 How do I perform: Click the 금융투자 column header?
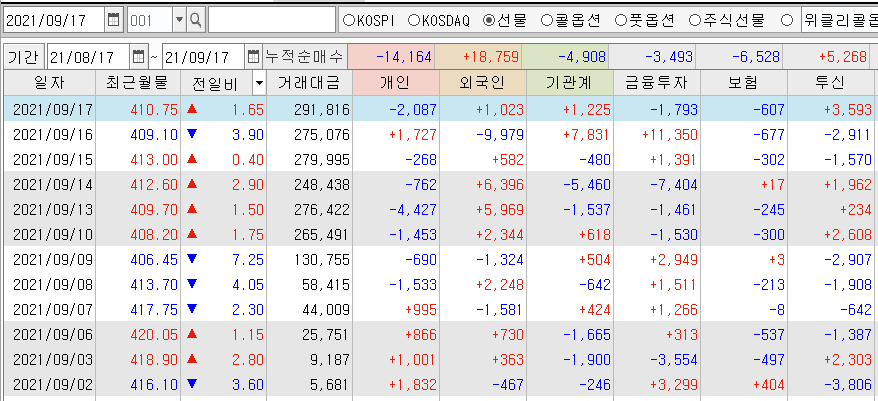[656, 83]
